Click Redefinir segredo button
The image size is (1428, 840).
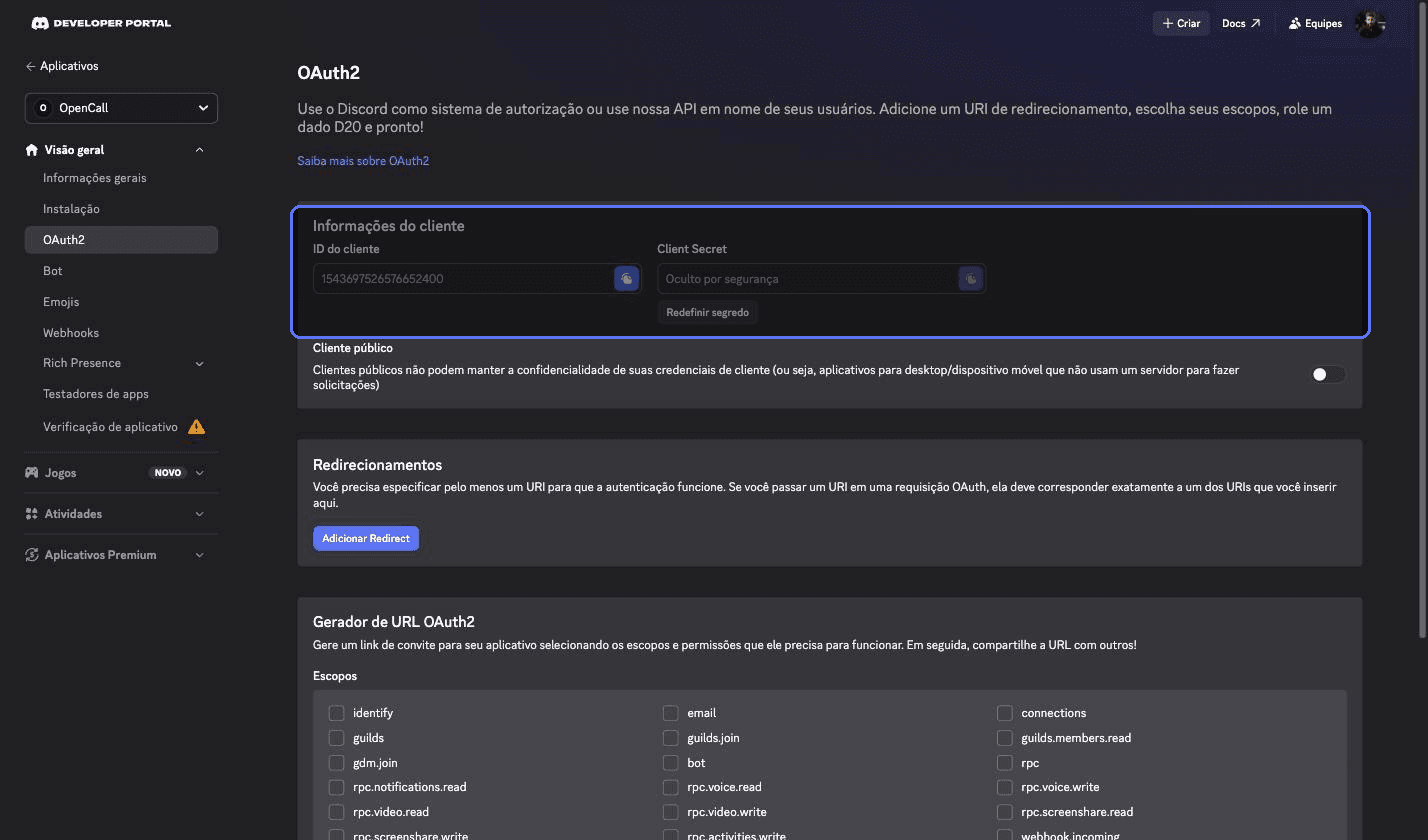click(x=708, y=313)
